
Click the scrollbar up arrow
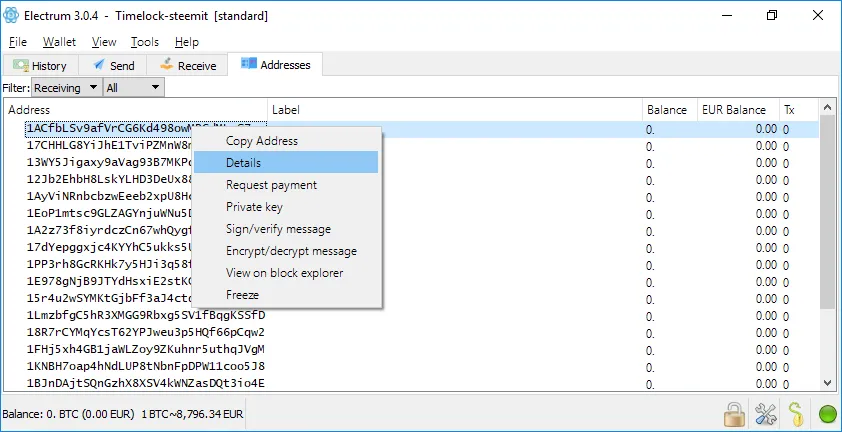coord(828,107)
